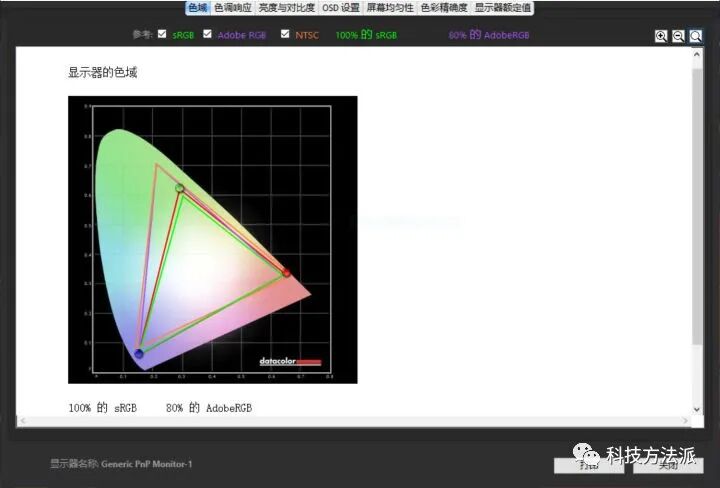Click 80% 的 AdobeRGB result below chart

click(209, 408)
